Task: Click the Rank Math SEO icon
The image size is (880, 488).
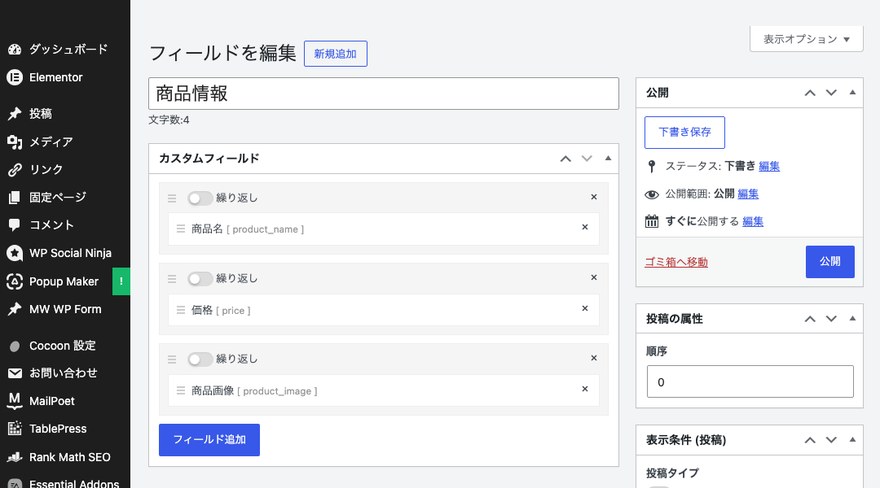Action: [x=15, y=457]
